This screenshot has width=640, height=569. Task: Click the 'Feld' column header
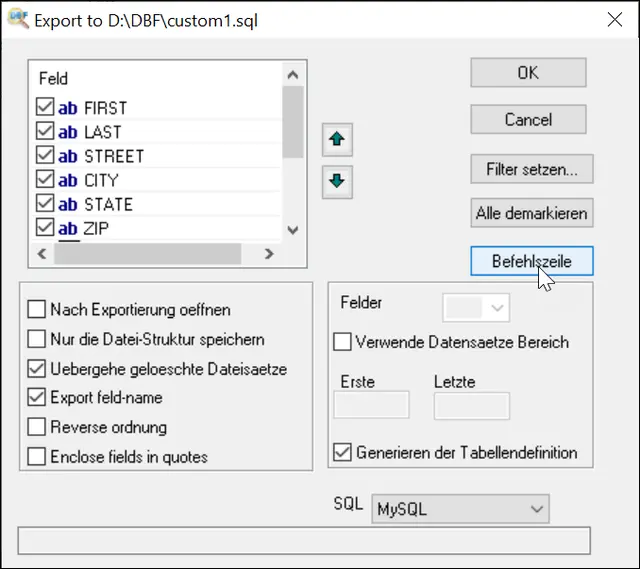pyautogui.click(x=53, y=78)
